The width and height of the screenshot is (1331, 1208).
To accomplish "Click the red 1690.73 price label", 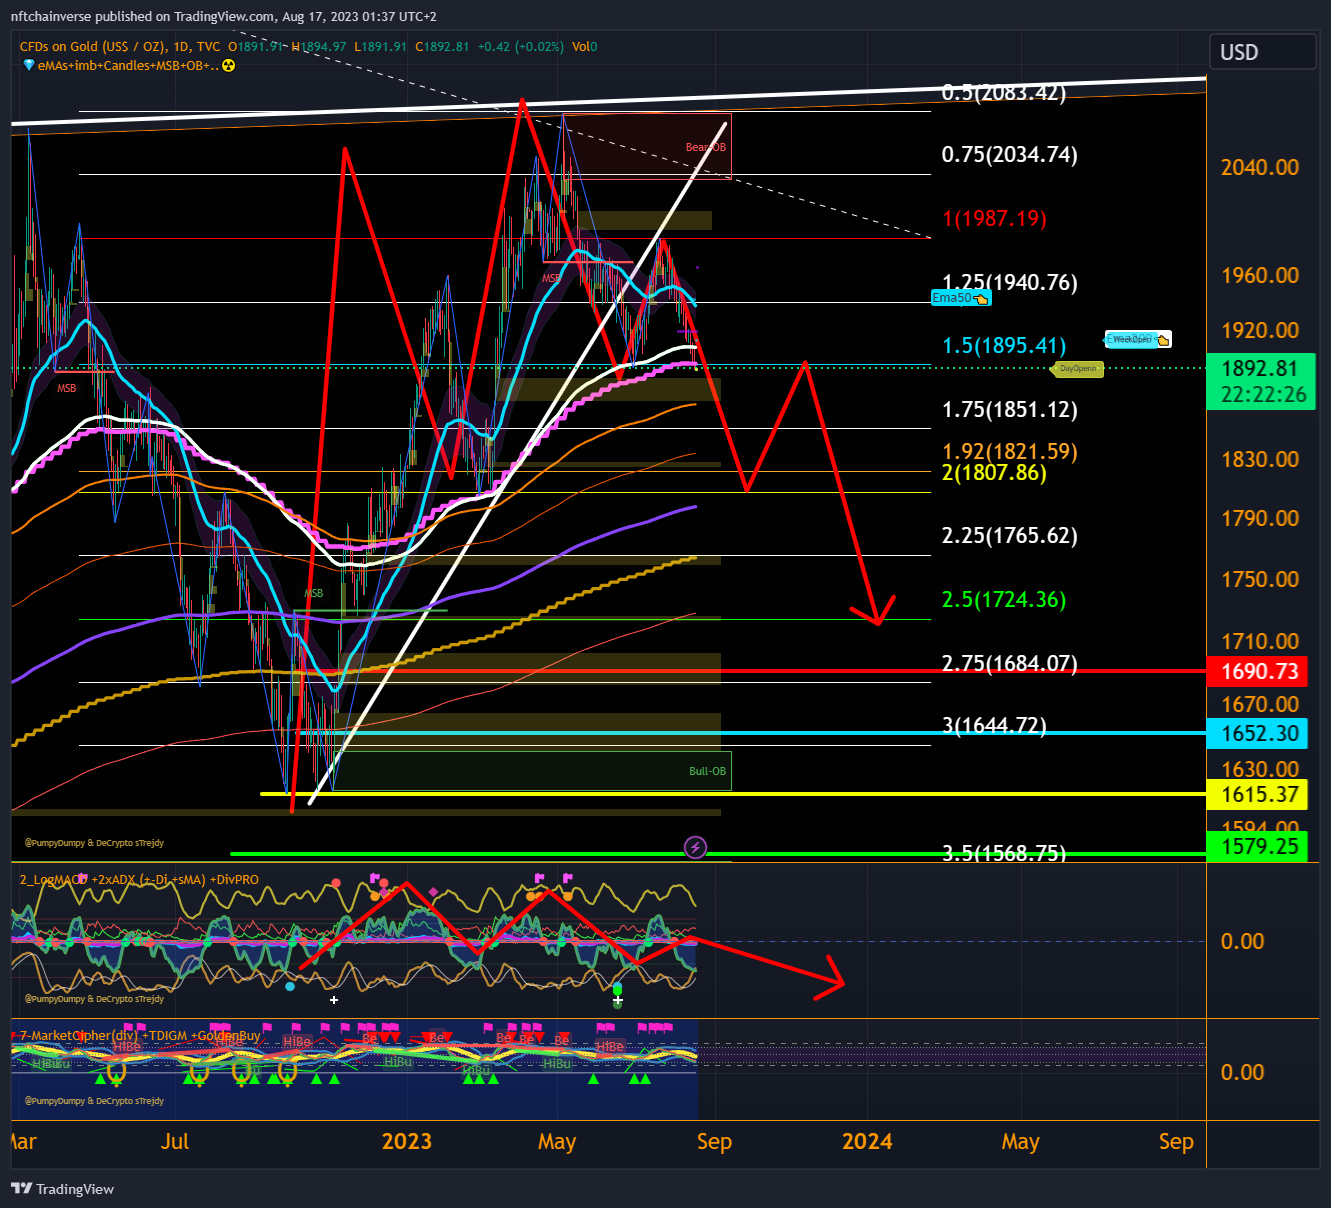I will point(1259,671).
